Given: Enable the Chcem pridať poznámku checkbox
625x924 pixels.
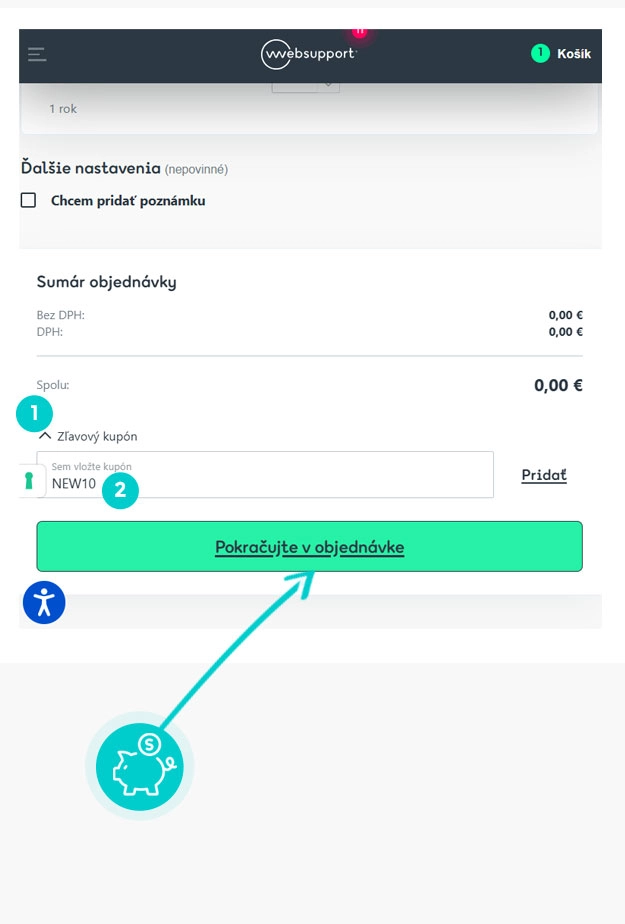Looking at the screenshot, I should (x=27, y=200).
